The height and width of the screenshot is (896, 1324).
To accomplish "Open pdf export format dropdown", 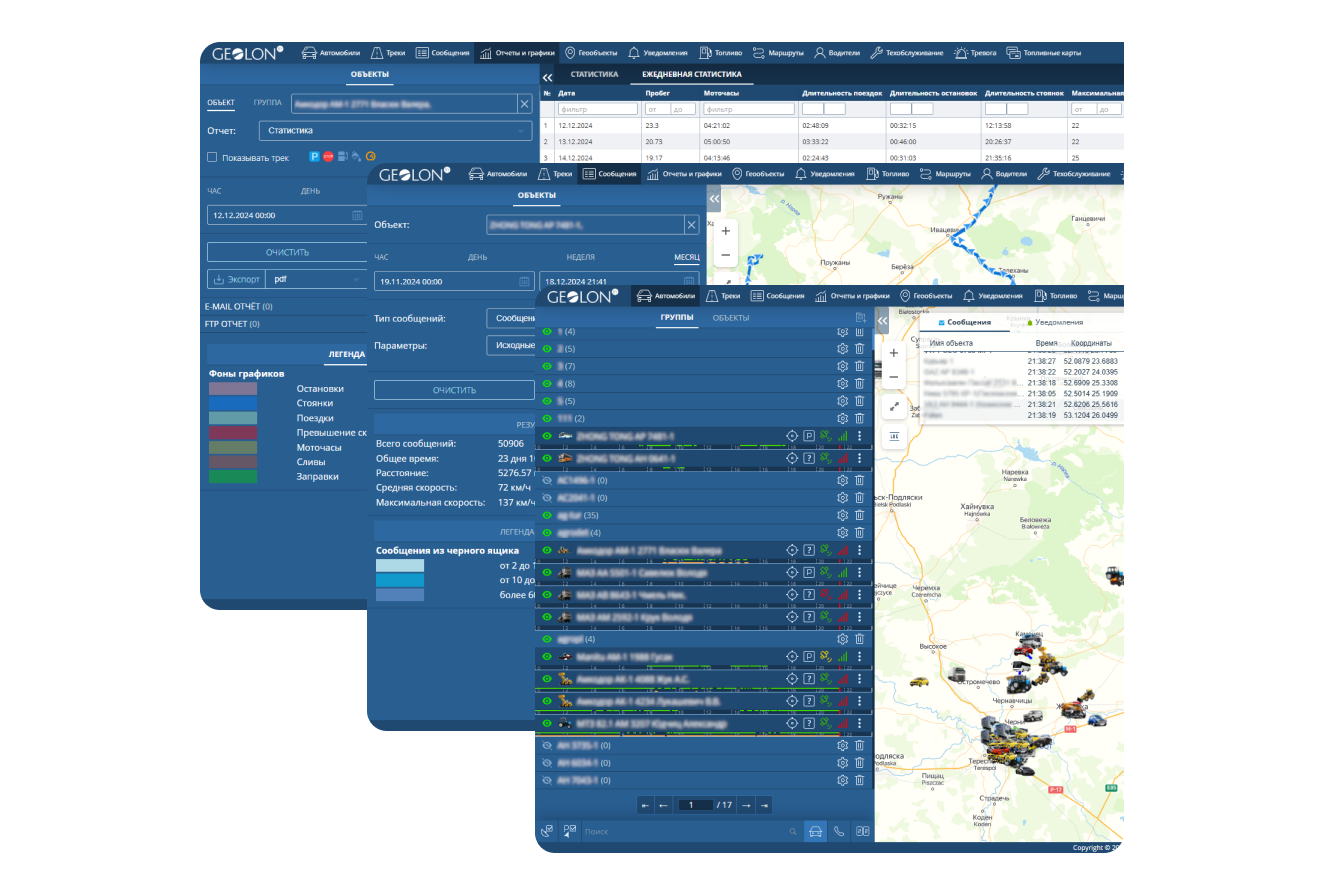I will click(x=317, y=279).
